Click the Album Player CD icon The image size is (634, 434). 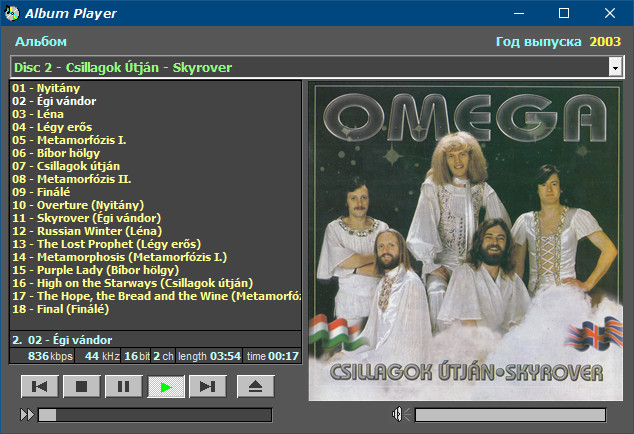point(12,13)
